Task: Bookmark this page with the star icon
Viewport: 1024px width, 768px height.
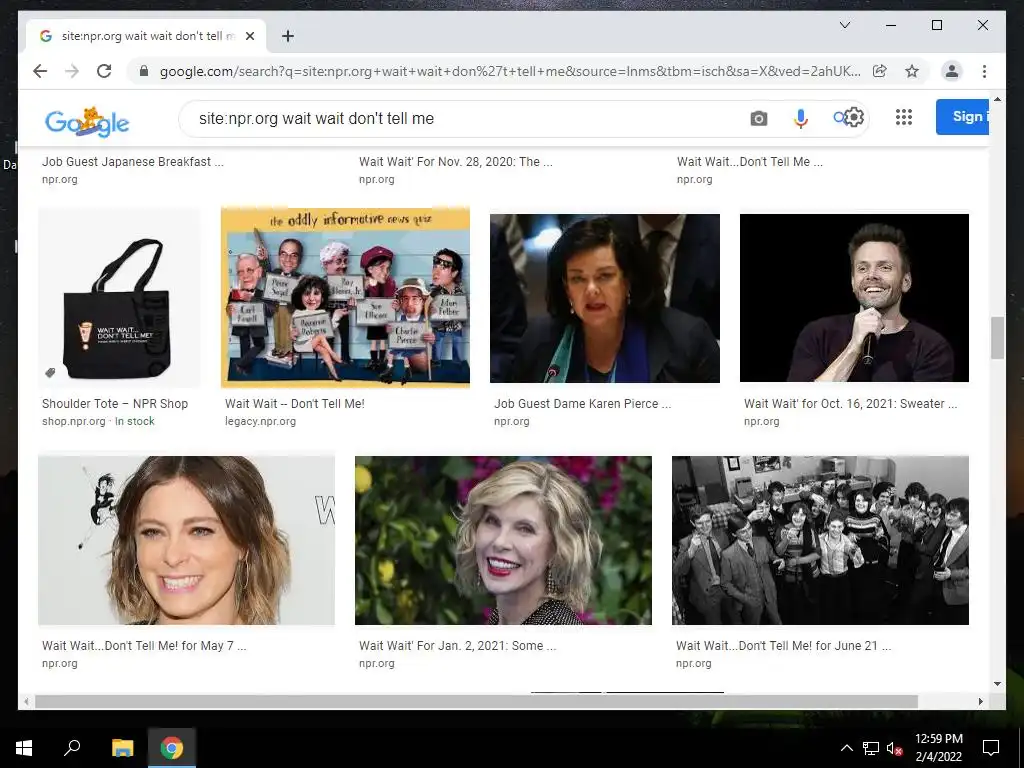Action: (912, 71)
